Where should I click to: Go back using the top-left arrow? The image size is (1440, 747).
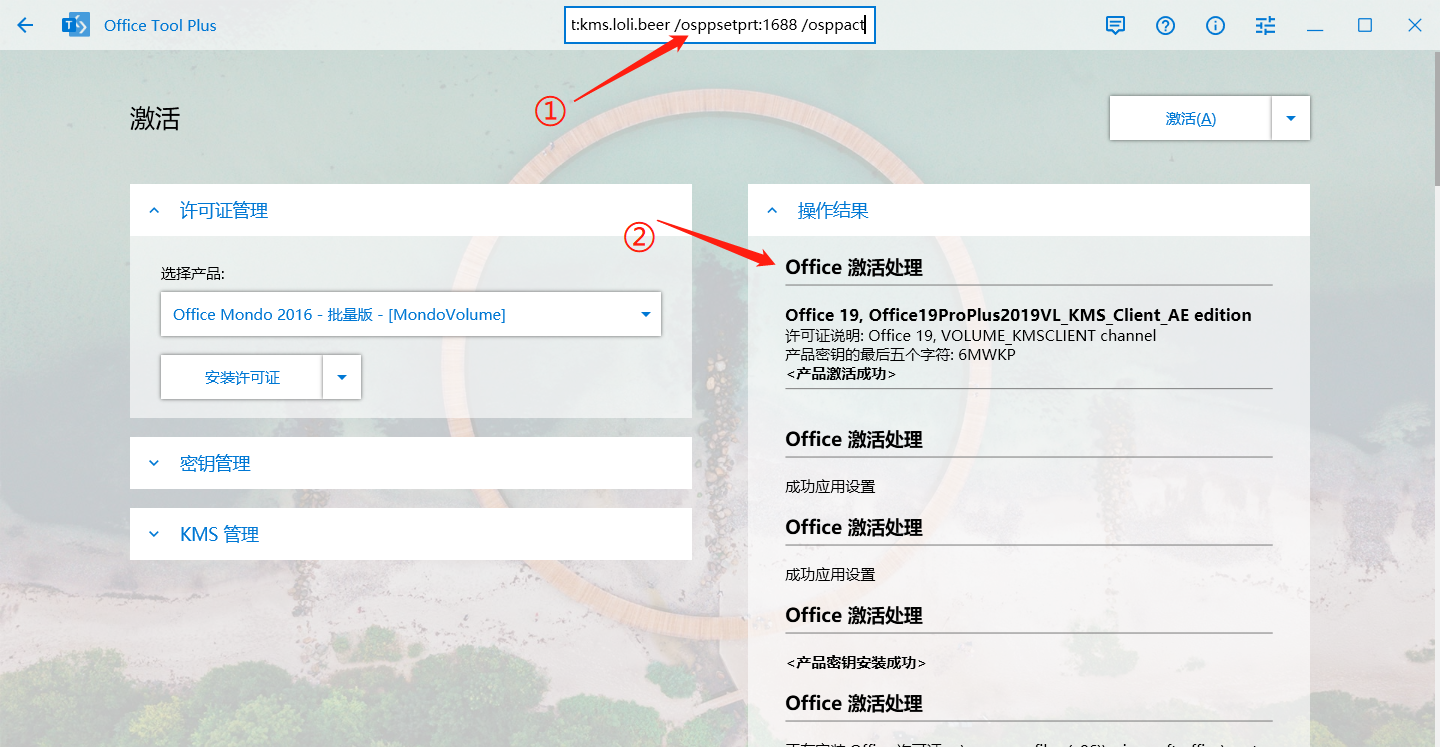25,26
